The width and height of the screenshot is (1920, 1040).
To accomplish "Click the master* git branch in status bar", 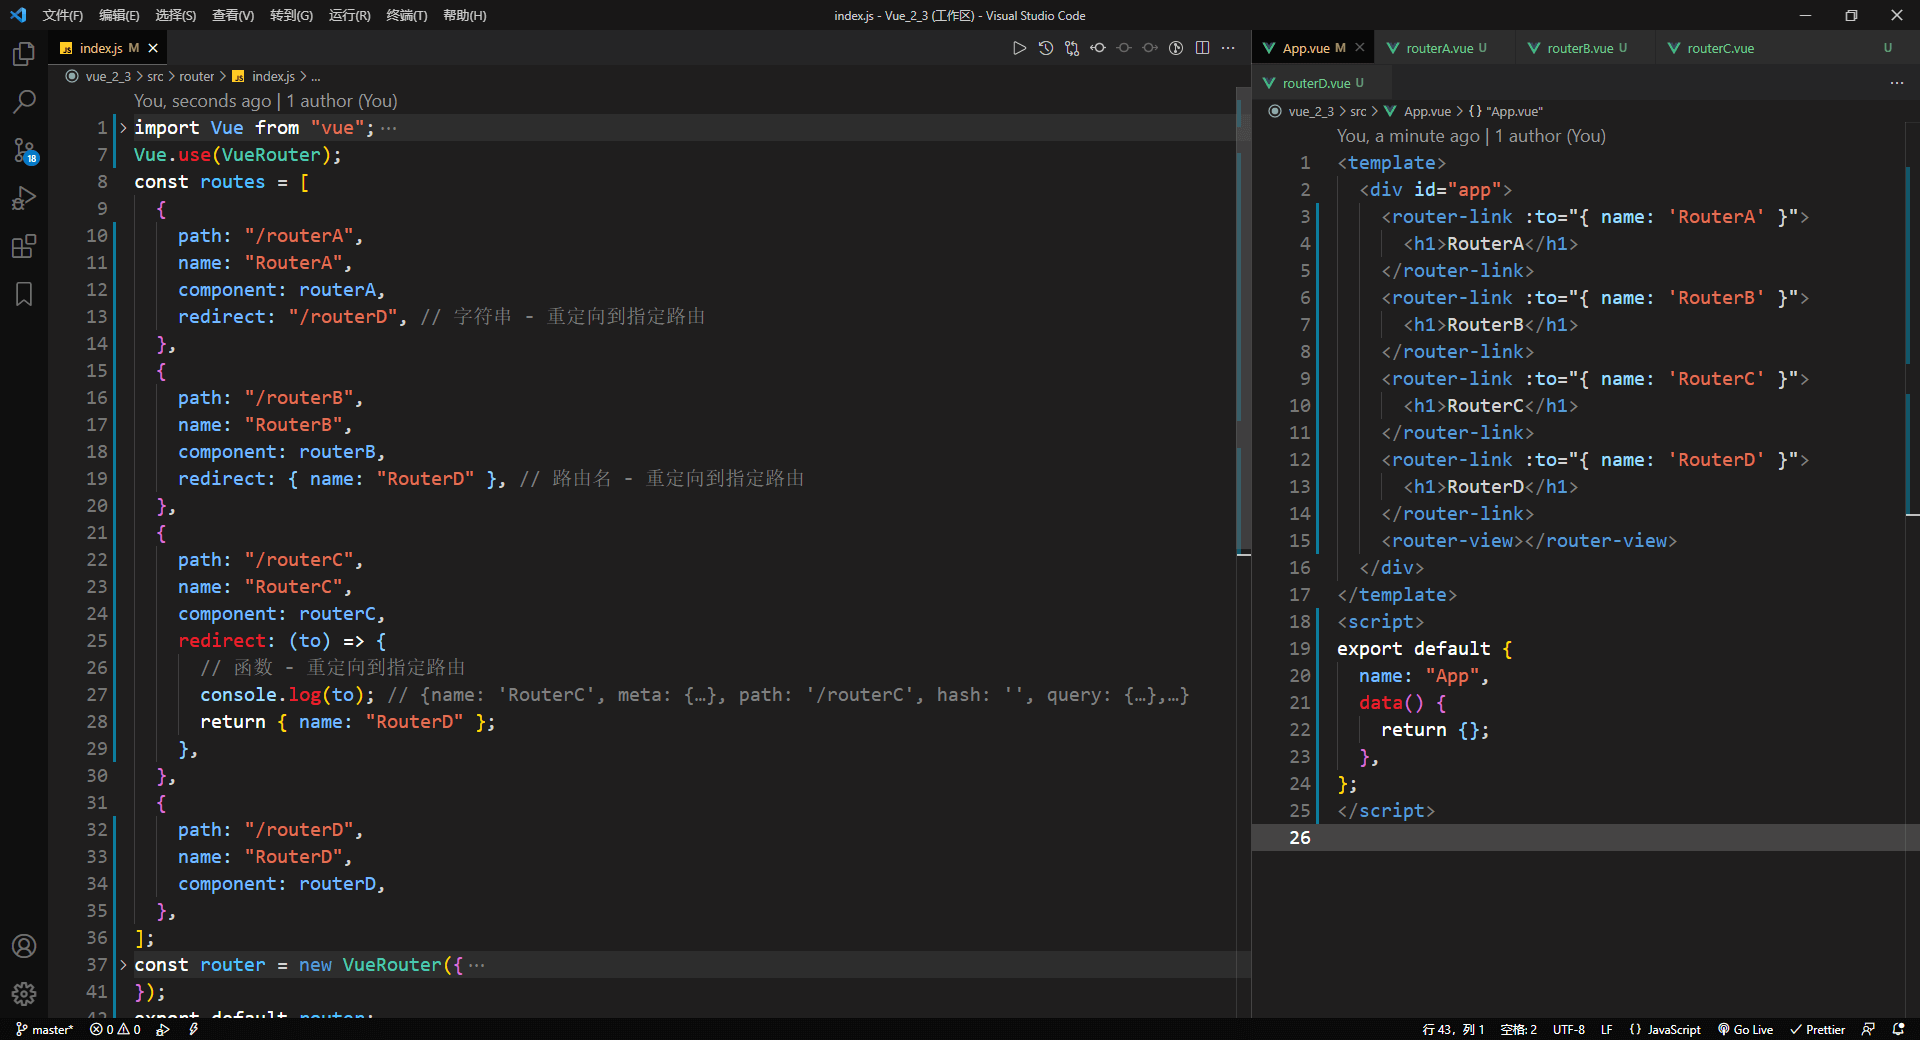I will pos(45,1029).
